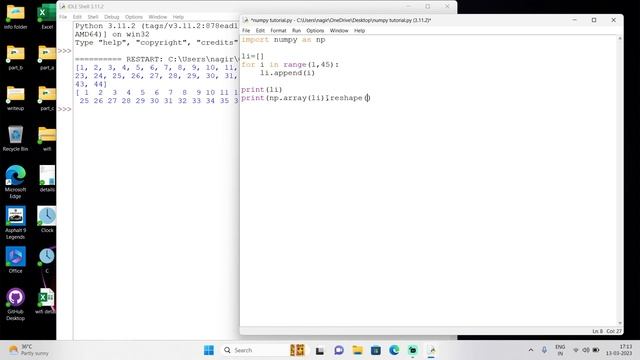Screen dimensions: 640x360
Task: Open Edge browser from taskbar
Action: [394, 350]
